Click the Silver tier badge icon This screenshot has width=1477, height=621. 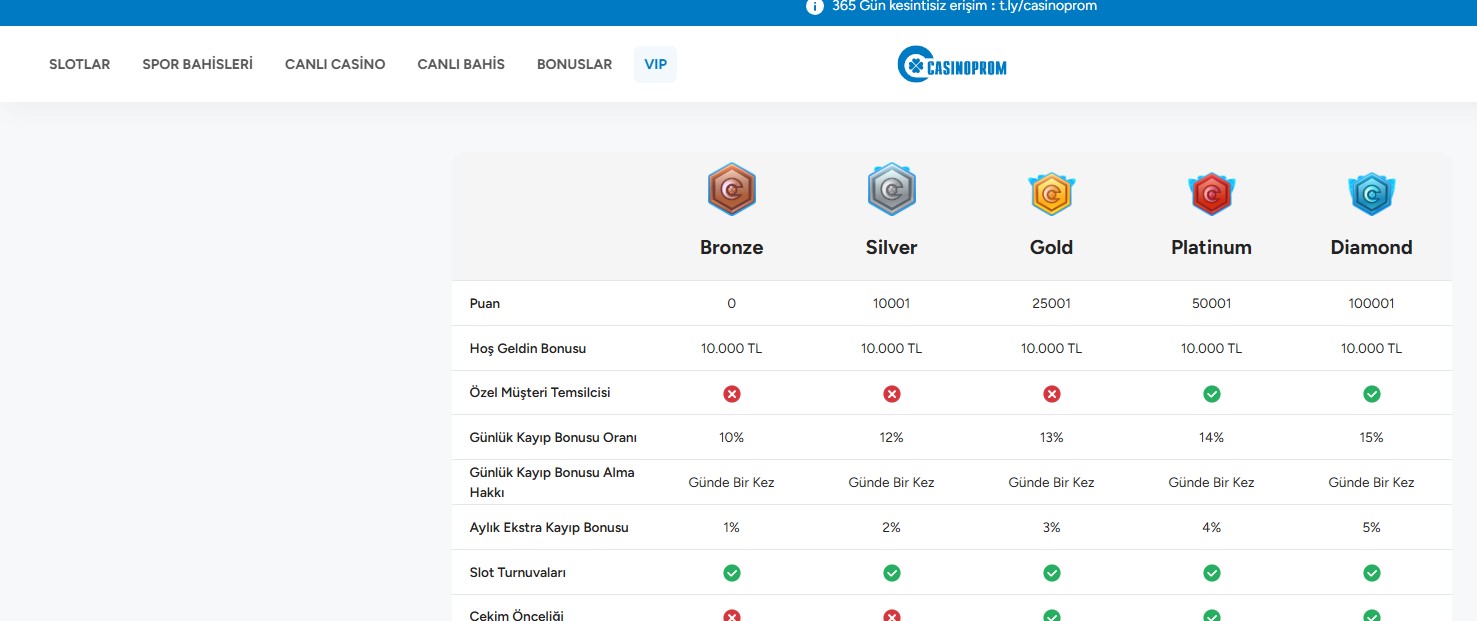[x=891, y=190]
